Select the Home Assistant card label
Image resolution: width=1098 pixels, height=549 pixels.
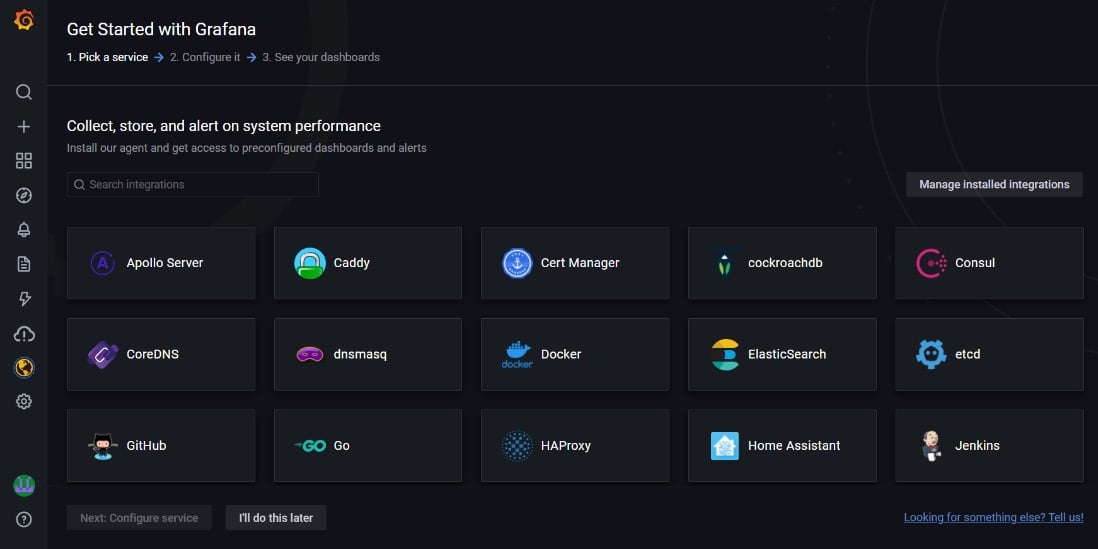click(794, 445)
